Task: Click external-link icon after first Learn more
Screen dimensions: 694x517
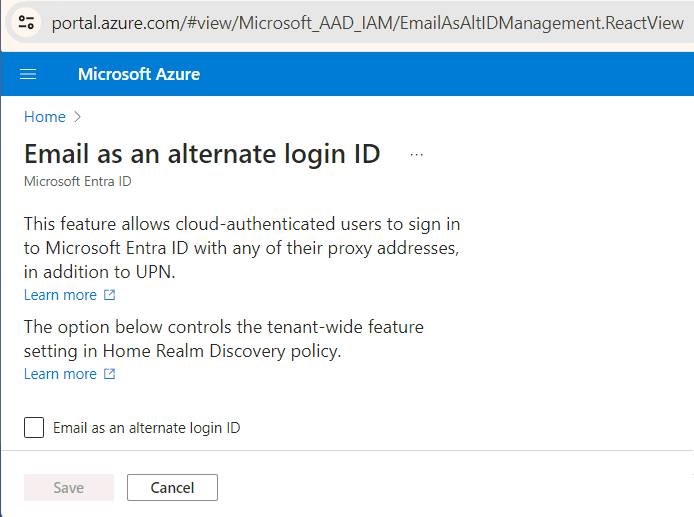Action: [109, 295]
